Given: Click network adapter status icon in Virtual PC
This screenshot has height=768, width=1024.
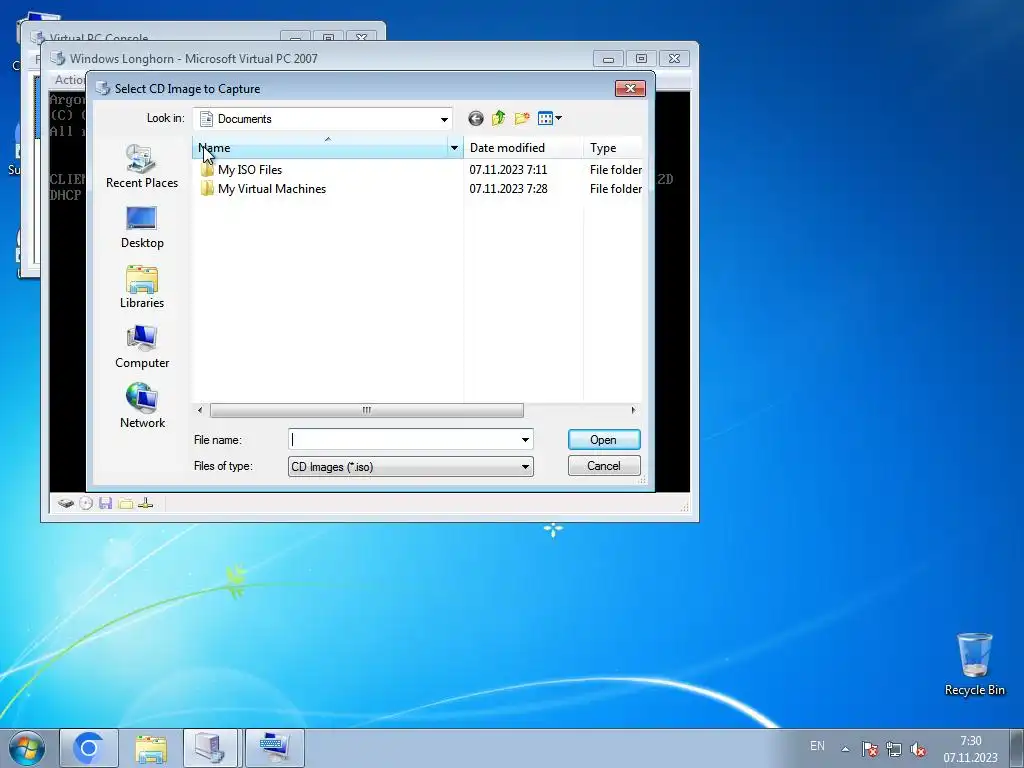Looking at the screenshot, I should (x=146, y=504).
